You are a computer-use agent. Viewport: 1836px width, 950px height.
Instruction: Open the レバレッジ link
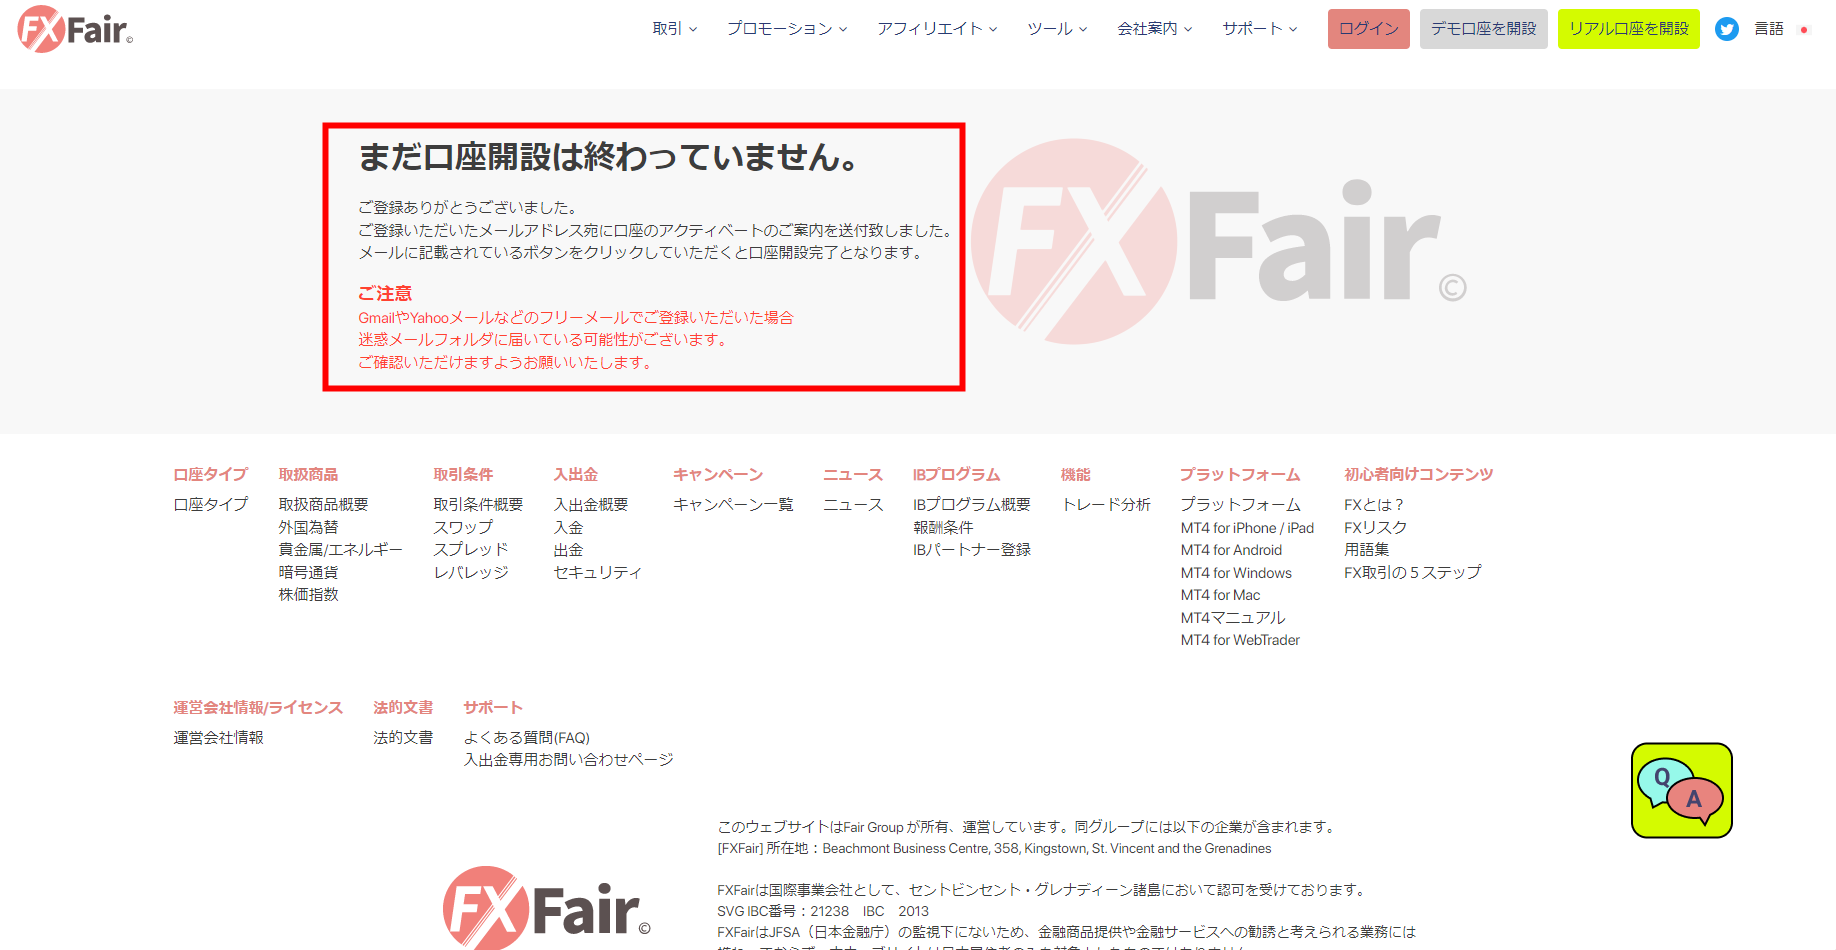[471, 572]
